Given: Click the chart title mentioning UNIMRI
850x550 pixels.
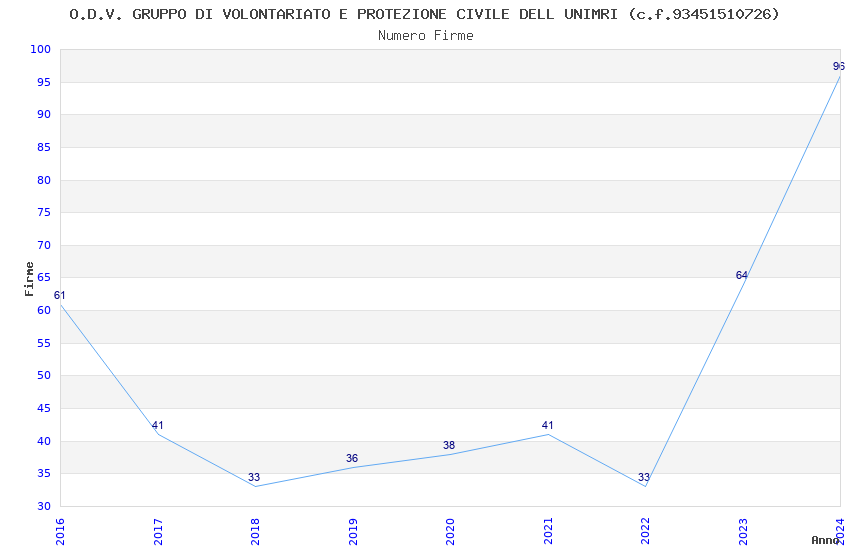Looking at the screenshot, I should (x=424, y=14).
